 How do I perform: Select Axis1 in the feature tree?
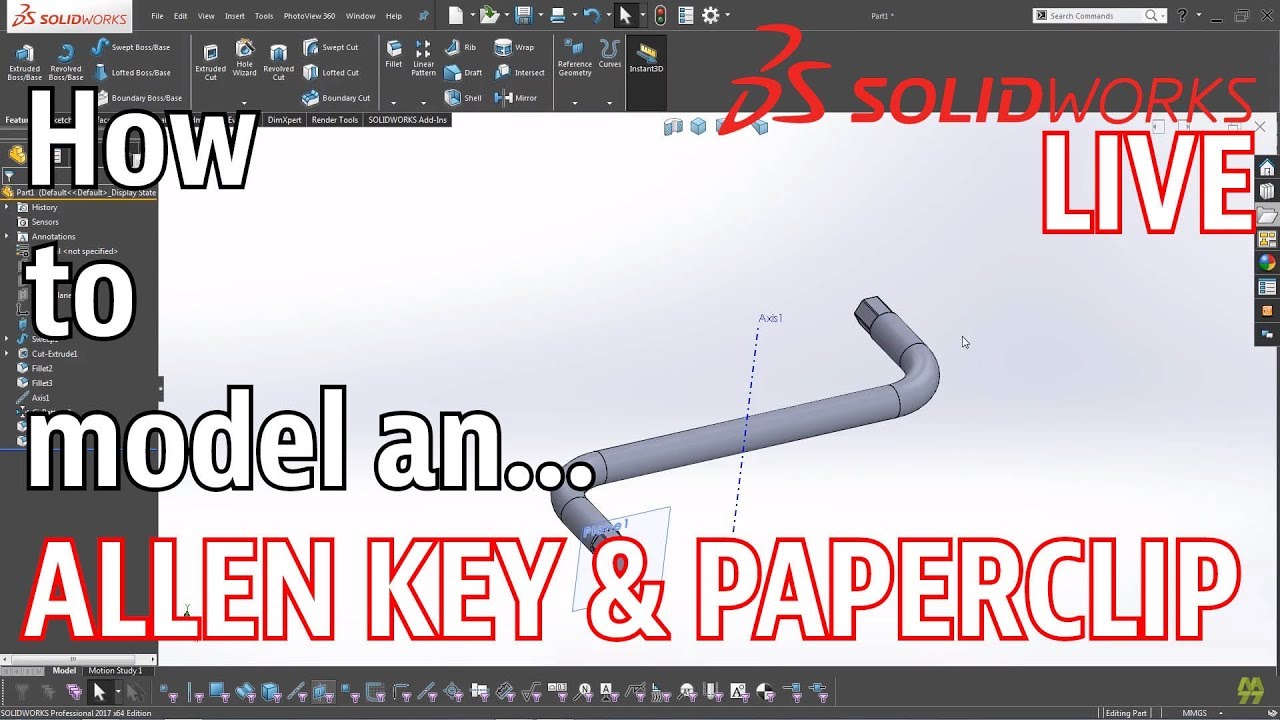tap(40, 398)
